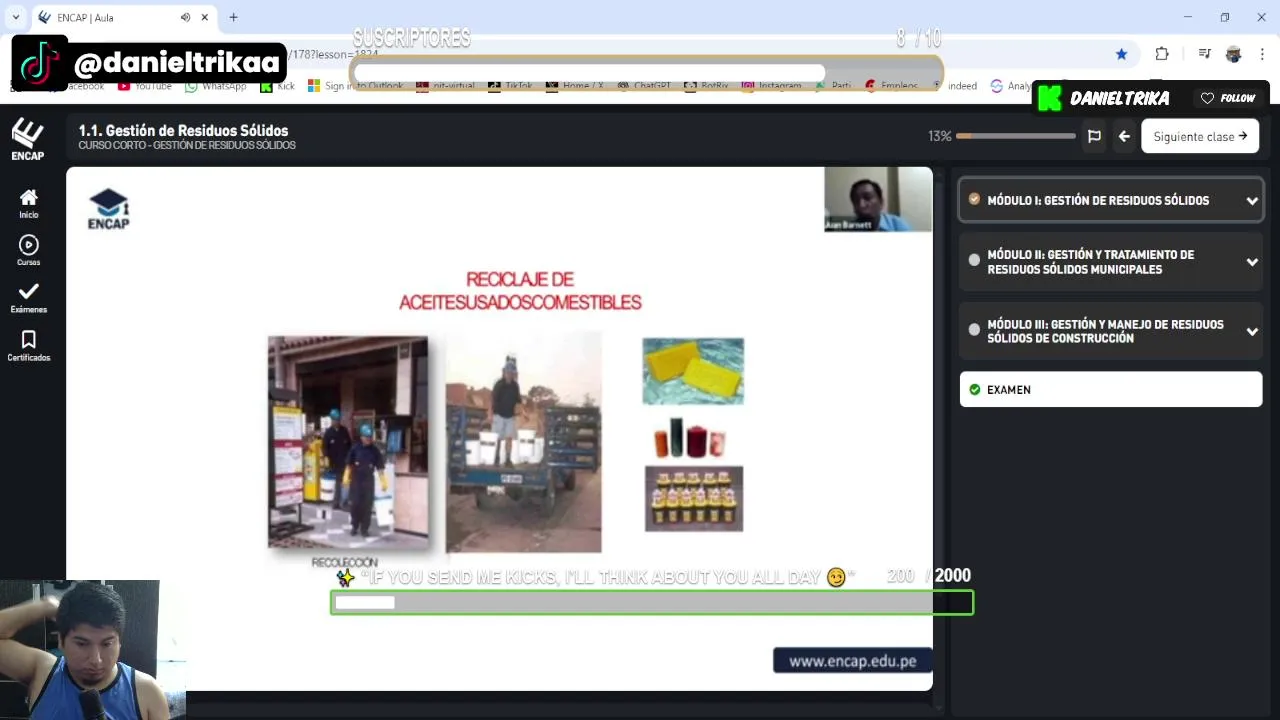Click the Sign in to Outlook bookmark
This screenshot has width=1280, height=720.
(355, 86)
